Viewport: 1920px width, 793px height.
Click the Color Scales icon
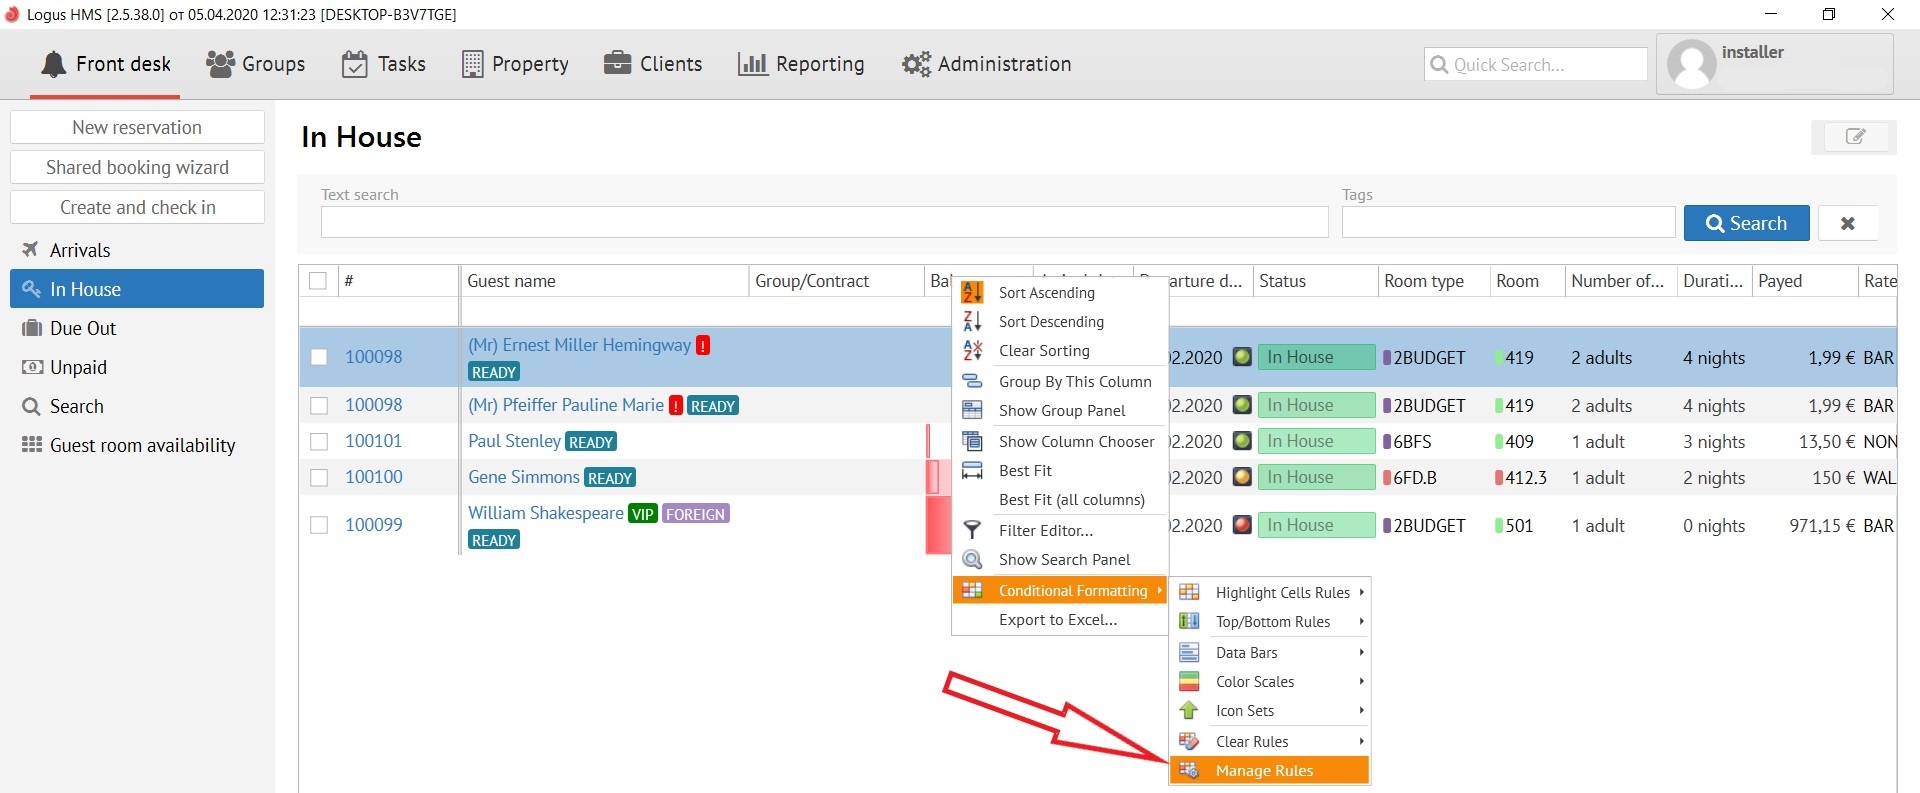pos(1189,681)
